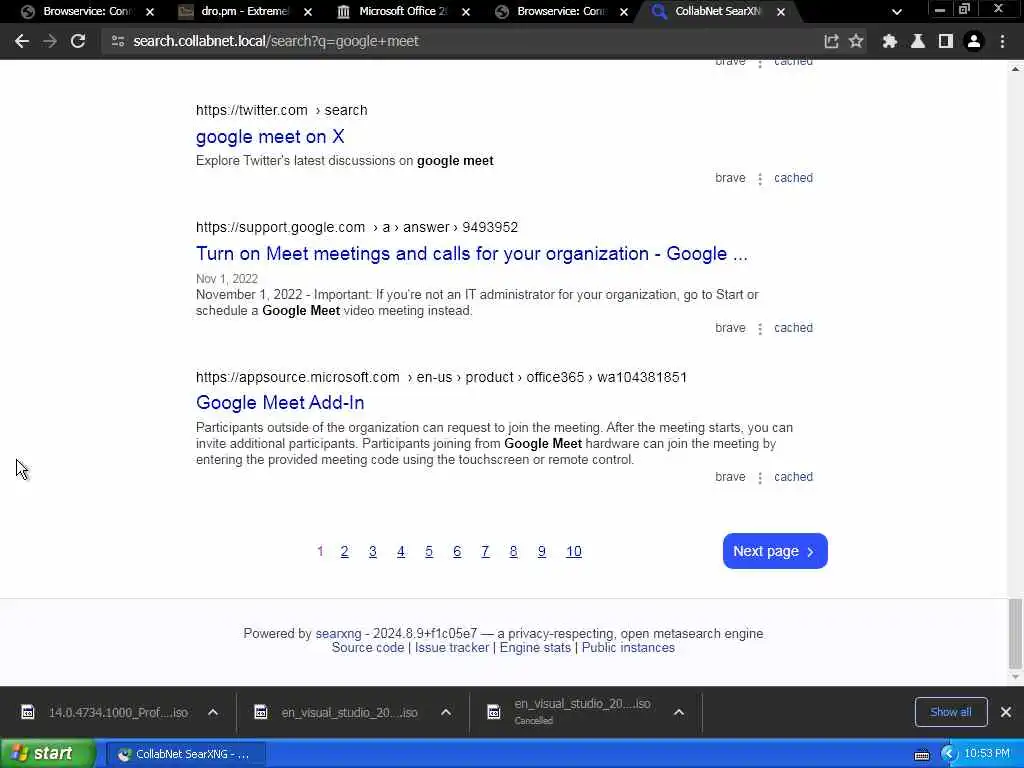Screen dimensions: 1024x768
Task: Open the Issue tracker footer link
Action: coord(452,648)
